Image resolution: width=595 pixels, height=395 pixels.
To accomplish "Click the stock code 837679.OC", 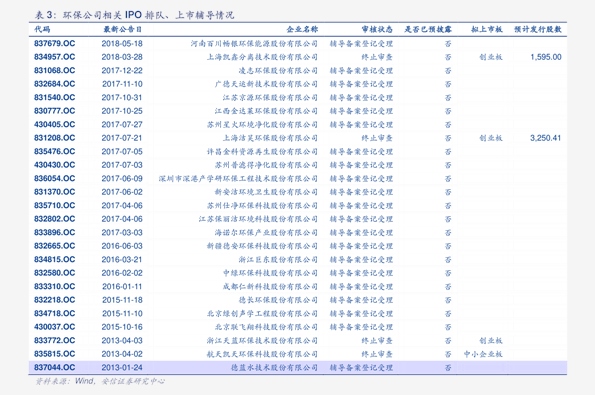I will tap(55, 44).
